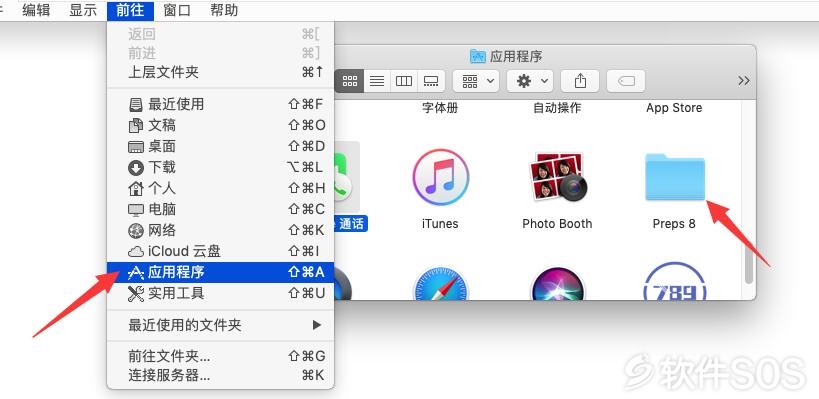Open the 窗口 menu in menu bar

pos(177,10)
